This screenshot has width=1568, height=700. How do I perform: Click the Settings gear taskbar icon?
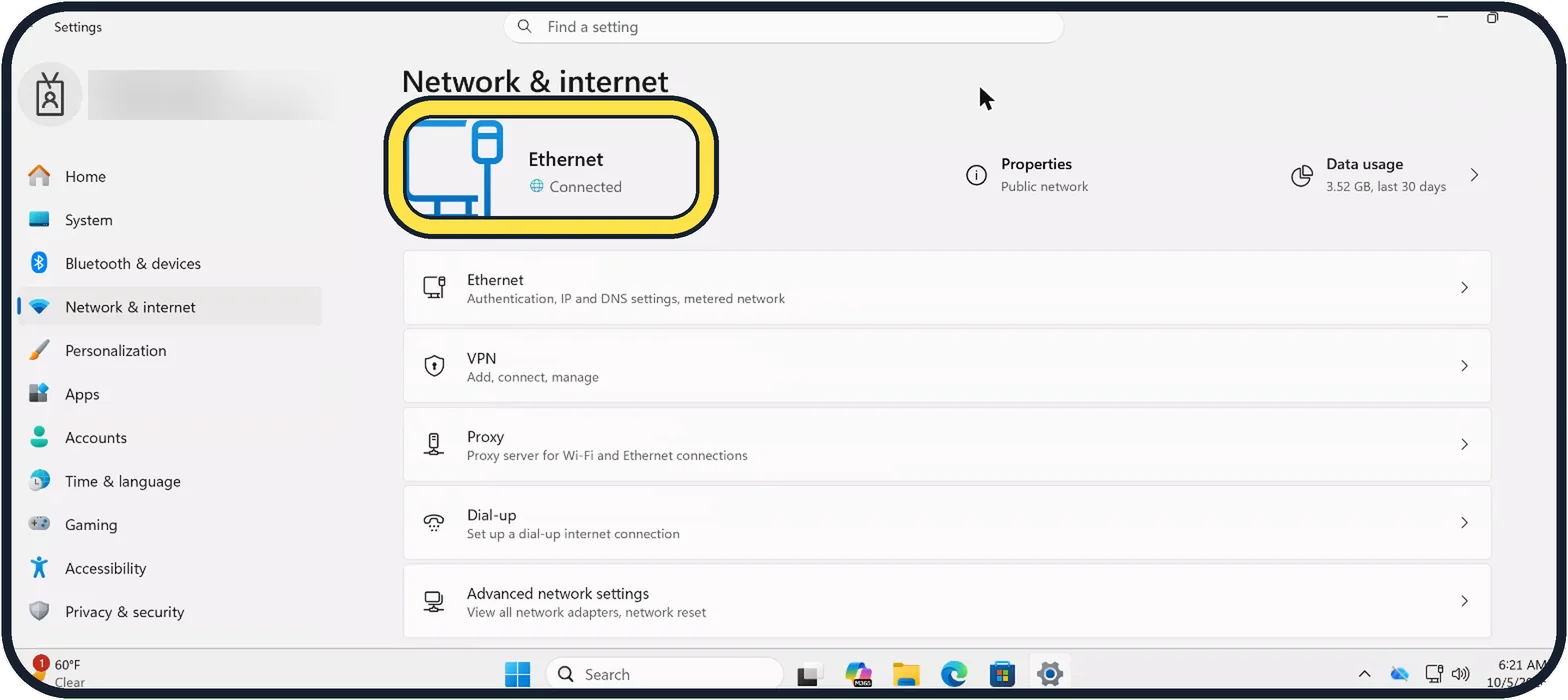pos(1049,674)
